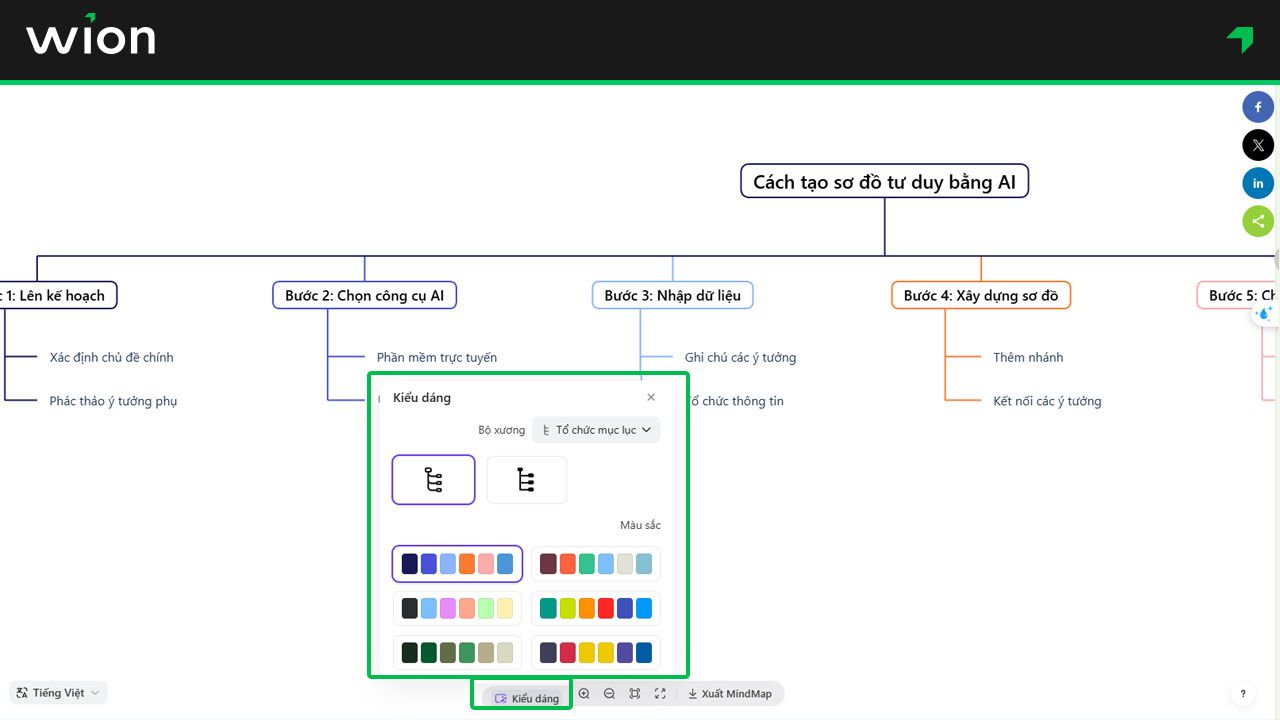The height and width of the screenshot is (720, 1280).
Task: Click the Wion logo in the header
Action: coord(91,38)
